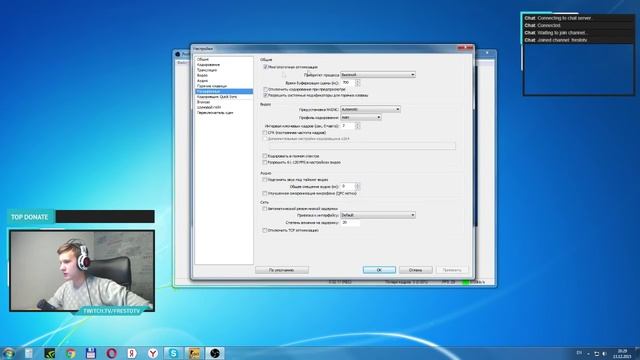Image resolution: width=640 pixels, height=360 pixels.
Task: Select 'Общие' in settings sidebar
Action: coord(203,60)
